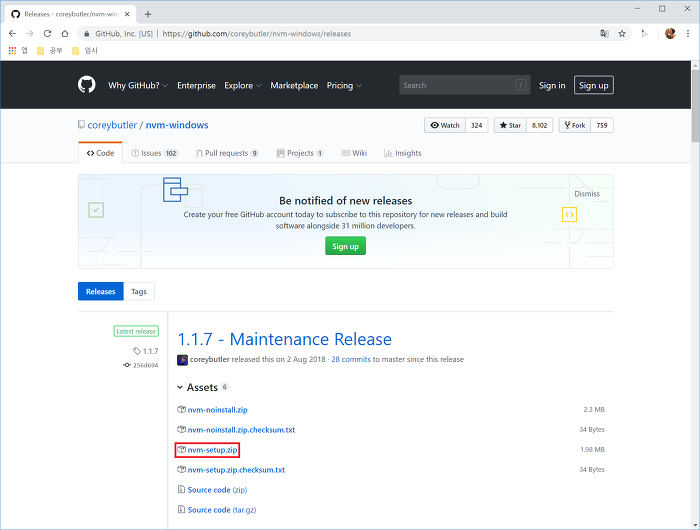Click the Fork button
Screen dimensions: 700x530
click(x=575, y=125)
